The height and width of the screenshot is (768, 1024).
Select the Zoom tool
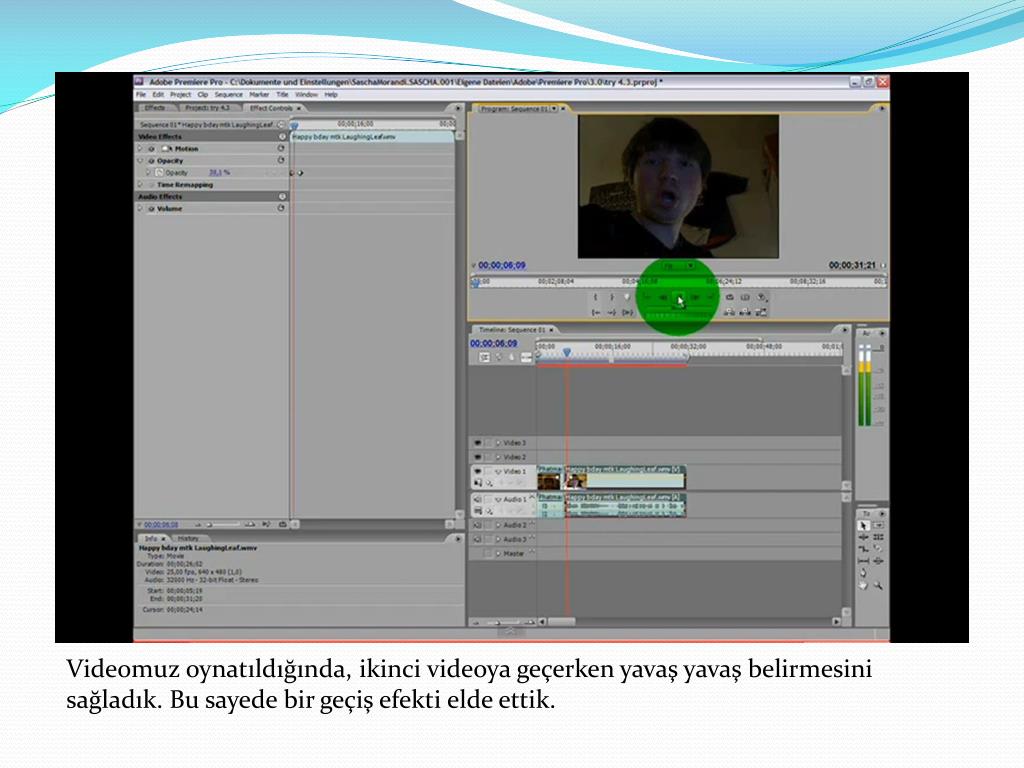click(x=878, y=586)
